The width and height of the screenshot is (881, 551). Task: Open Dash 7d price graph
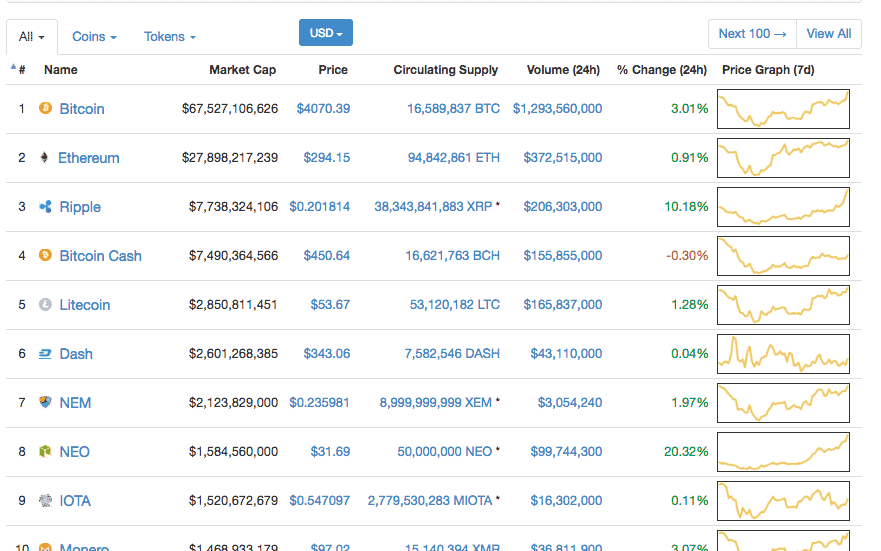pyautogui.click(x=783, y=354)
